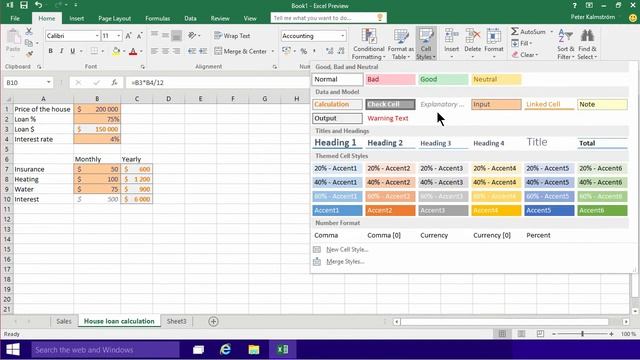Screen dimensions: 640x360
Task: Apply the Heading 1 cell style
Action: pyautogui.click(x=337, y=143)
